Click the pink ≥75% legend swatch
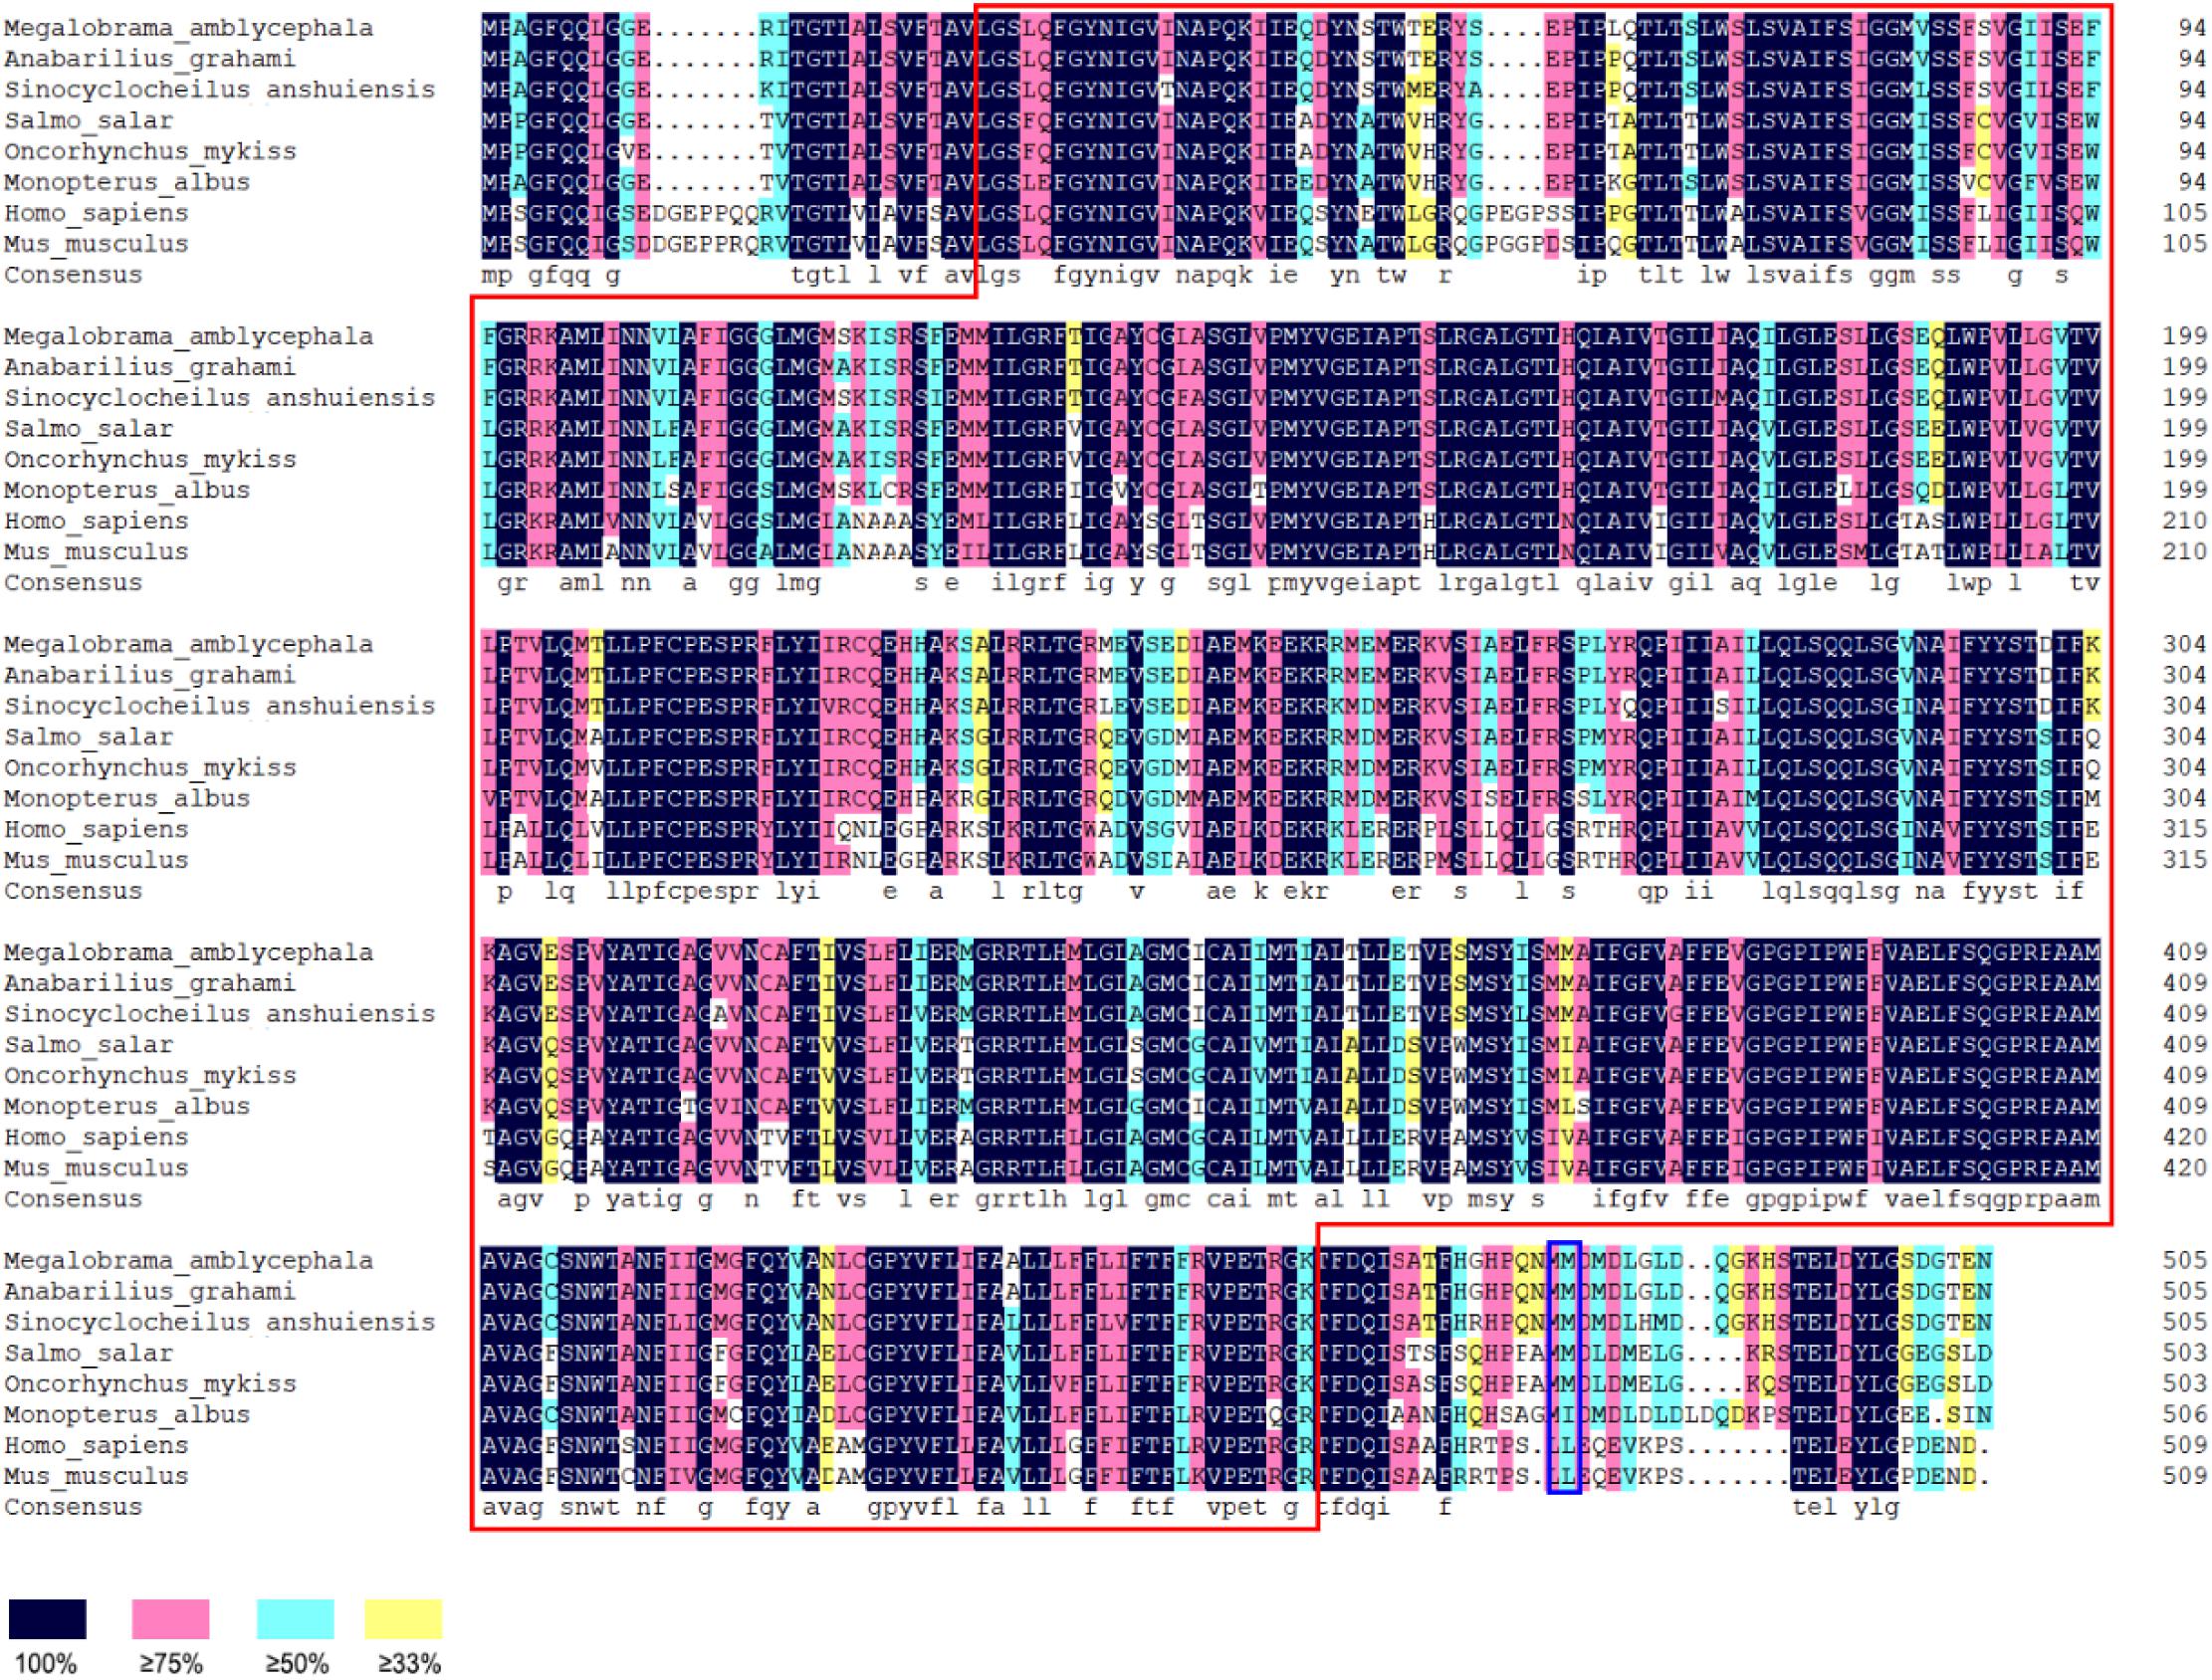Screen dimensions: 2212x1680 pos(171,1618)
